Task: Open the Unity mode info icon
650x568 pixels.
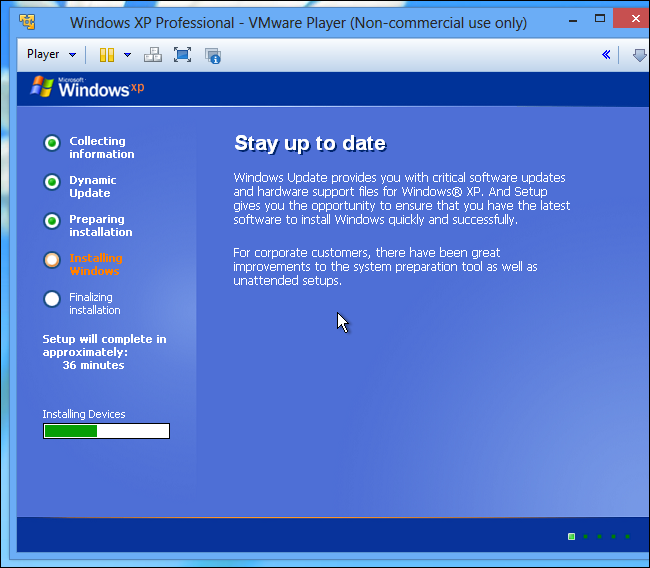Action: [x=213, y=55]
